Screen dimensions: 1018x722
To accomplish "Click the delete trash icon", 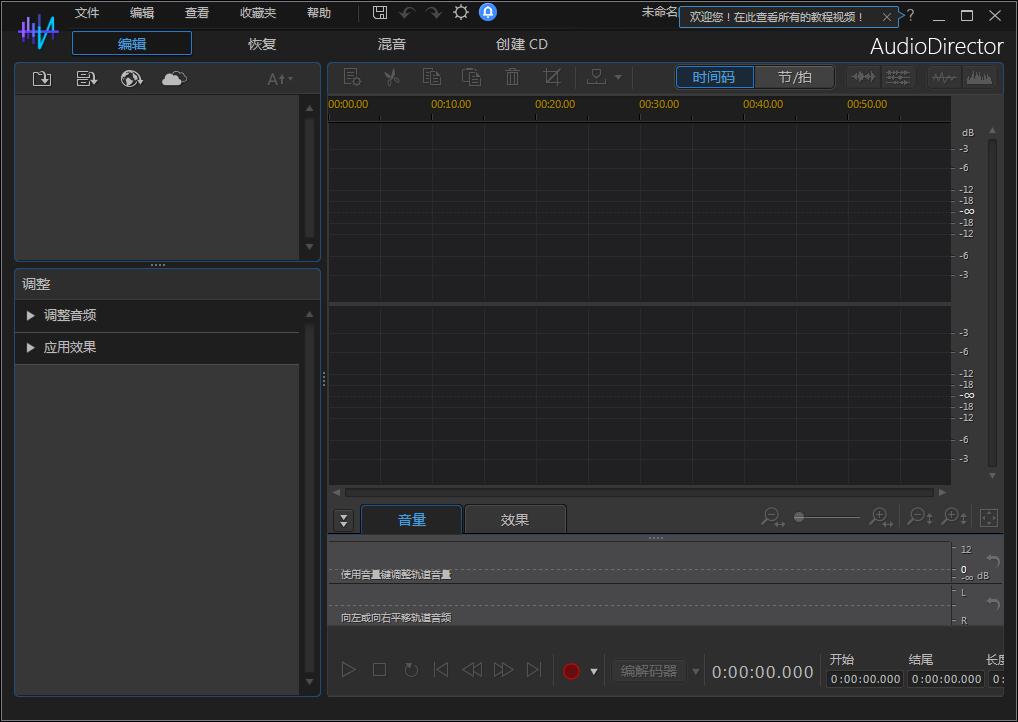I will tap(512, 77).
